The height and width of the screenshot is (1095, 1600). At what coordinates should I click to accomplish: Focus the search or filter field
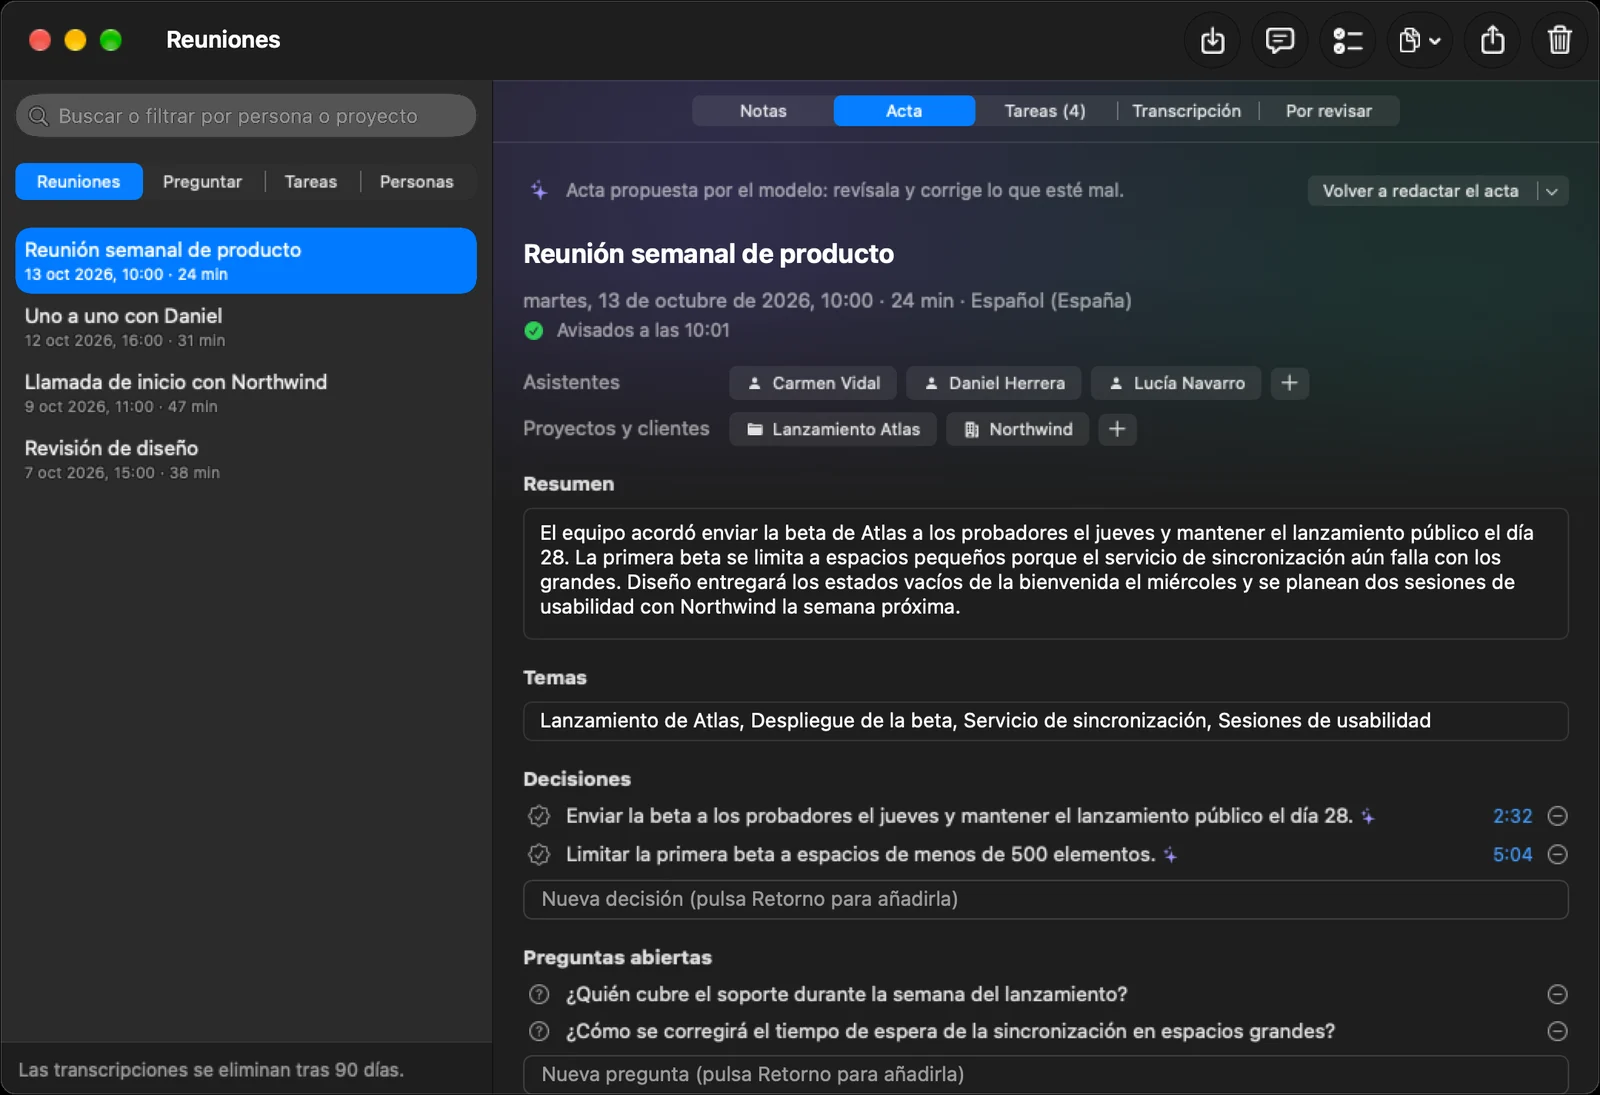click(246, 116)
